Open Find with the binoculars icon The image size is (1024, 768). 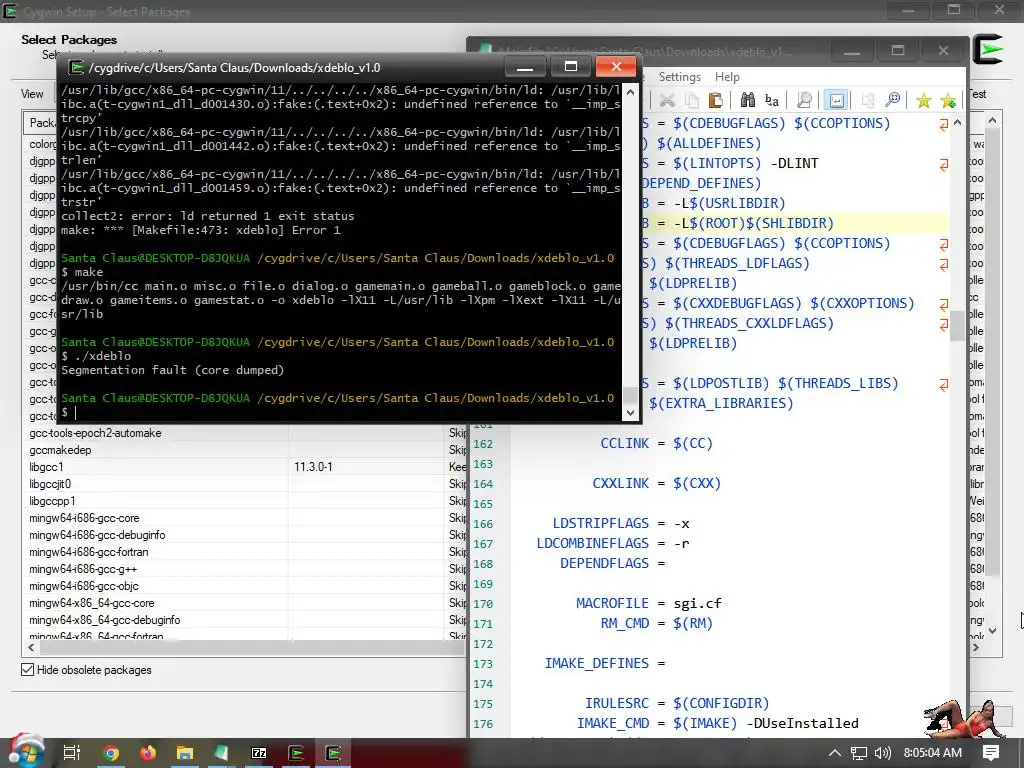(748, 100)
